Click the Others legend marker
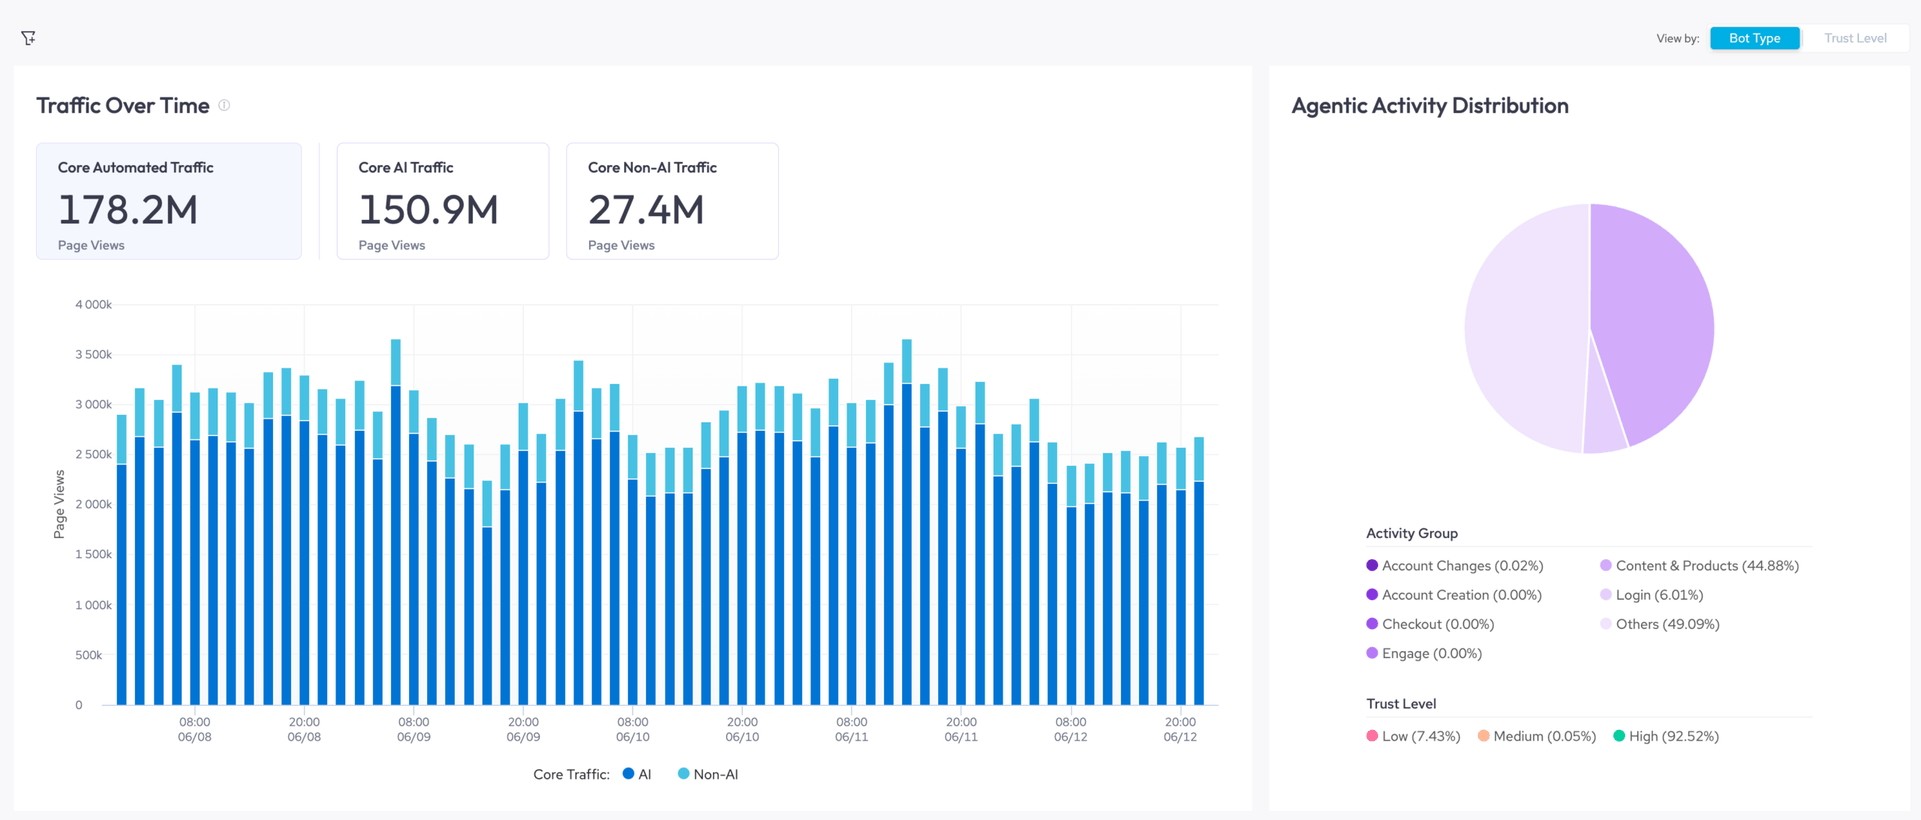The image size is (1921, 820). 1606,623
